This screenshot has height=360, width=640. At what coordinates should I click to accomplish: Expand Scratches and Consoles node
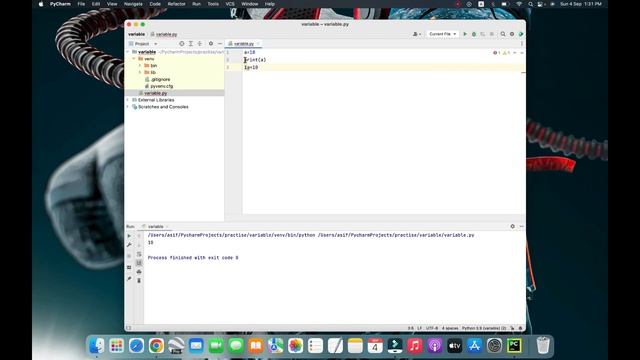click(x=128, y=107)
